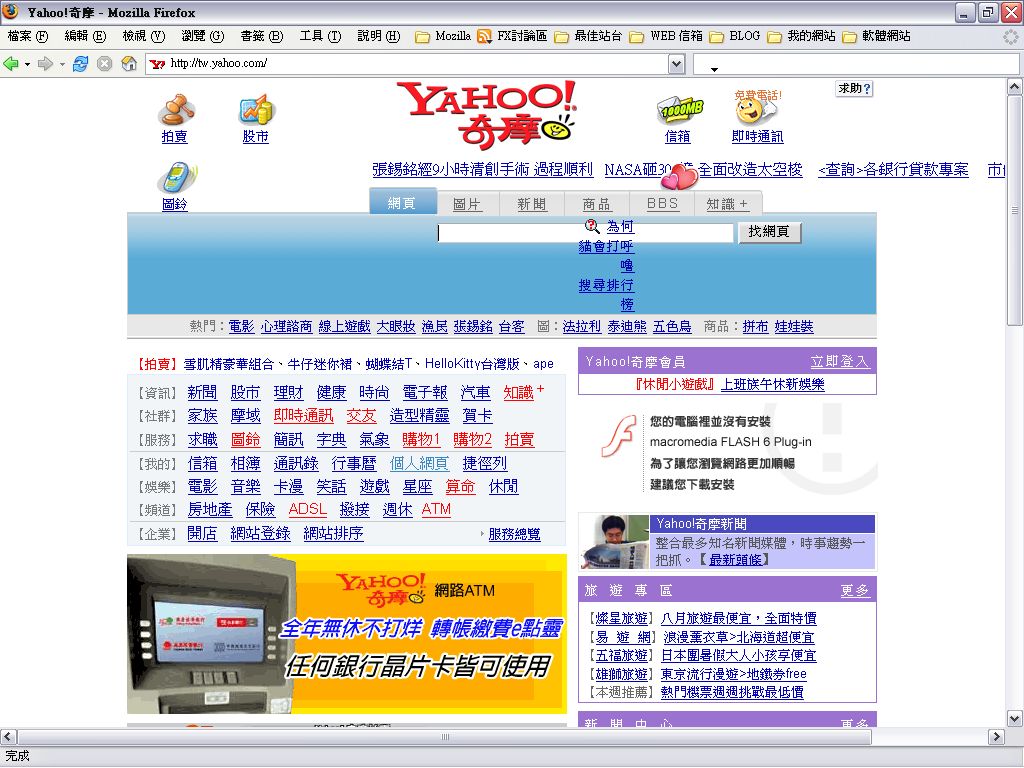
Task: Click the Stop loading icon
Action: (x=104, y=63)
